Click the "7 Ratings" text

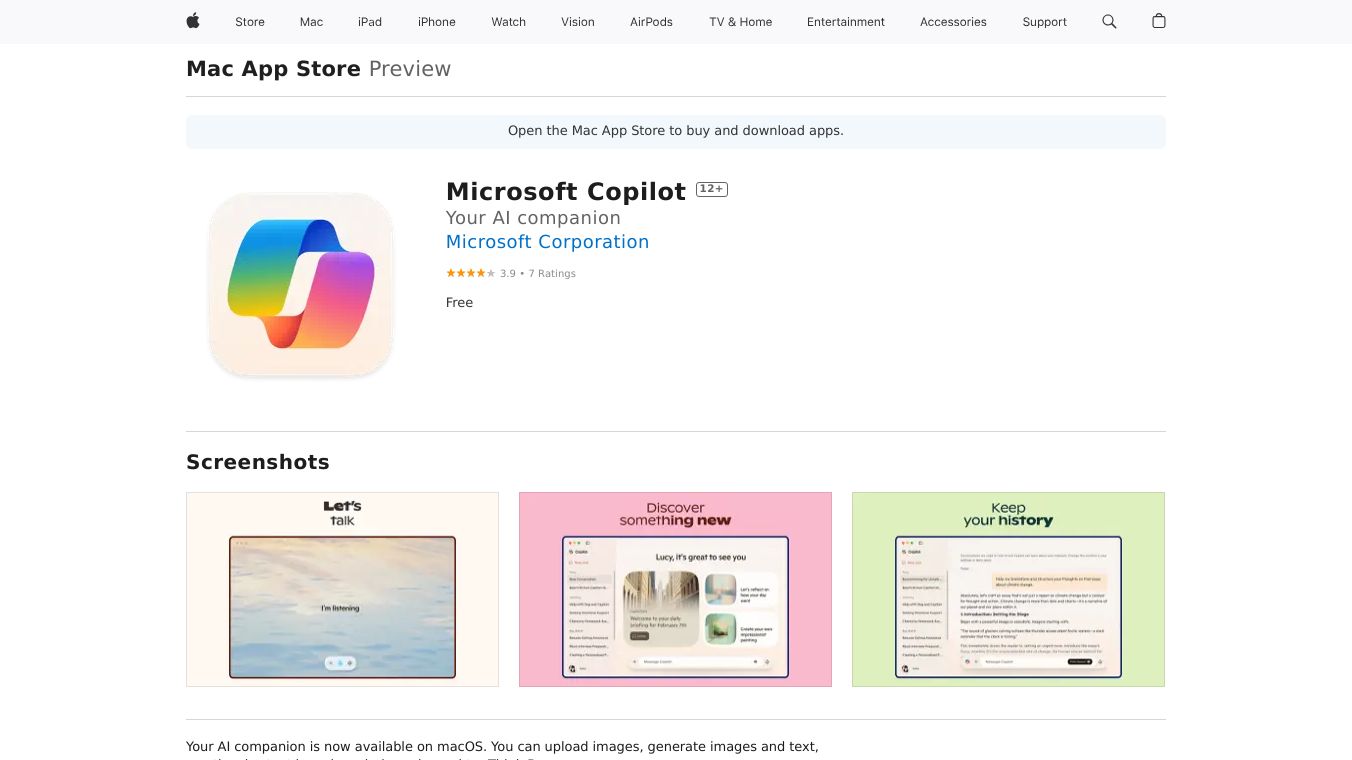click(x=552, y=273)
